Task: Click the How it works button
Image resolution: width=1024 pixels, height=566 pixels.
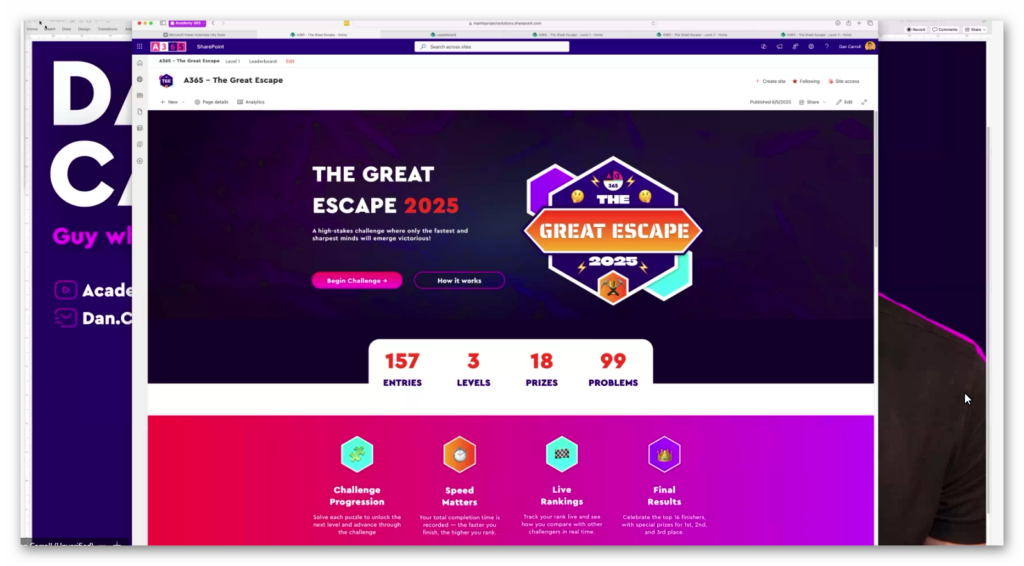Action: click(459, 281)
